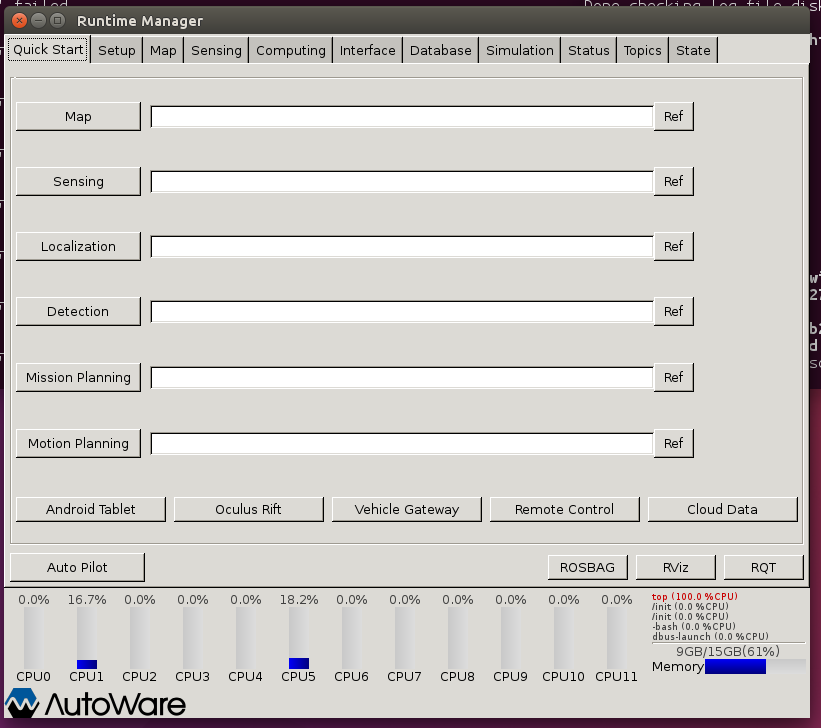Viewport: 821px width, 728px height.
Task: Focus the Mission Planning path field
Action: pyautogui.click(x=402, y=377)
